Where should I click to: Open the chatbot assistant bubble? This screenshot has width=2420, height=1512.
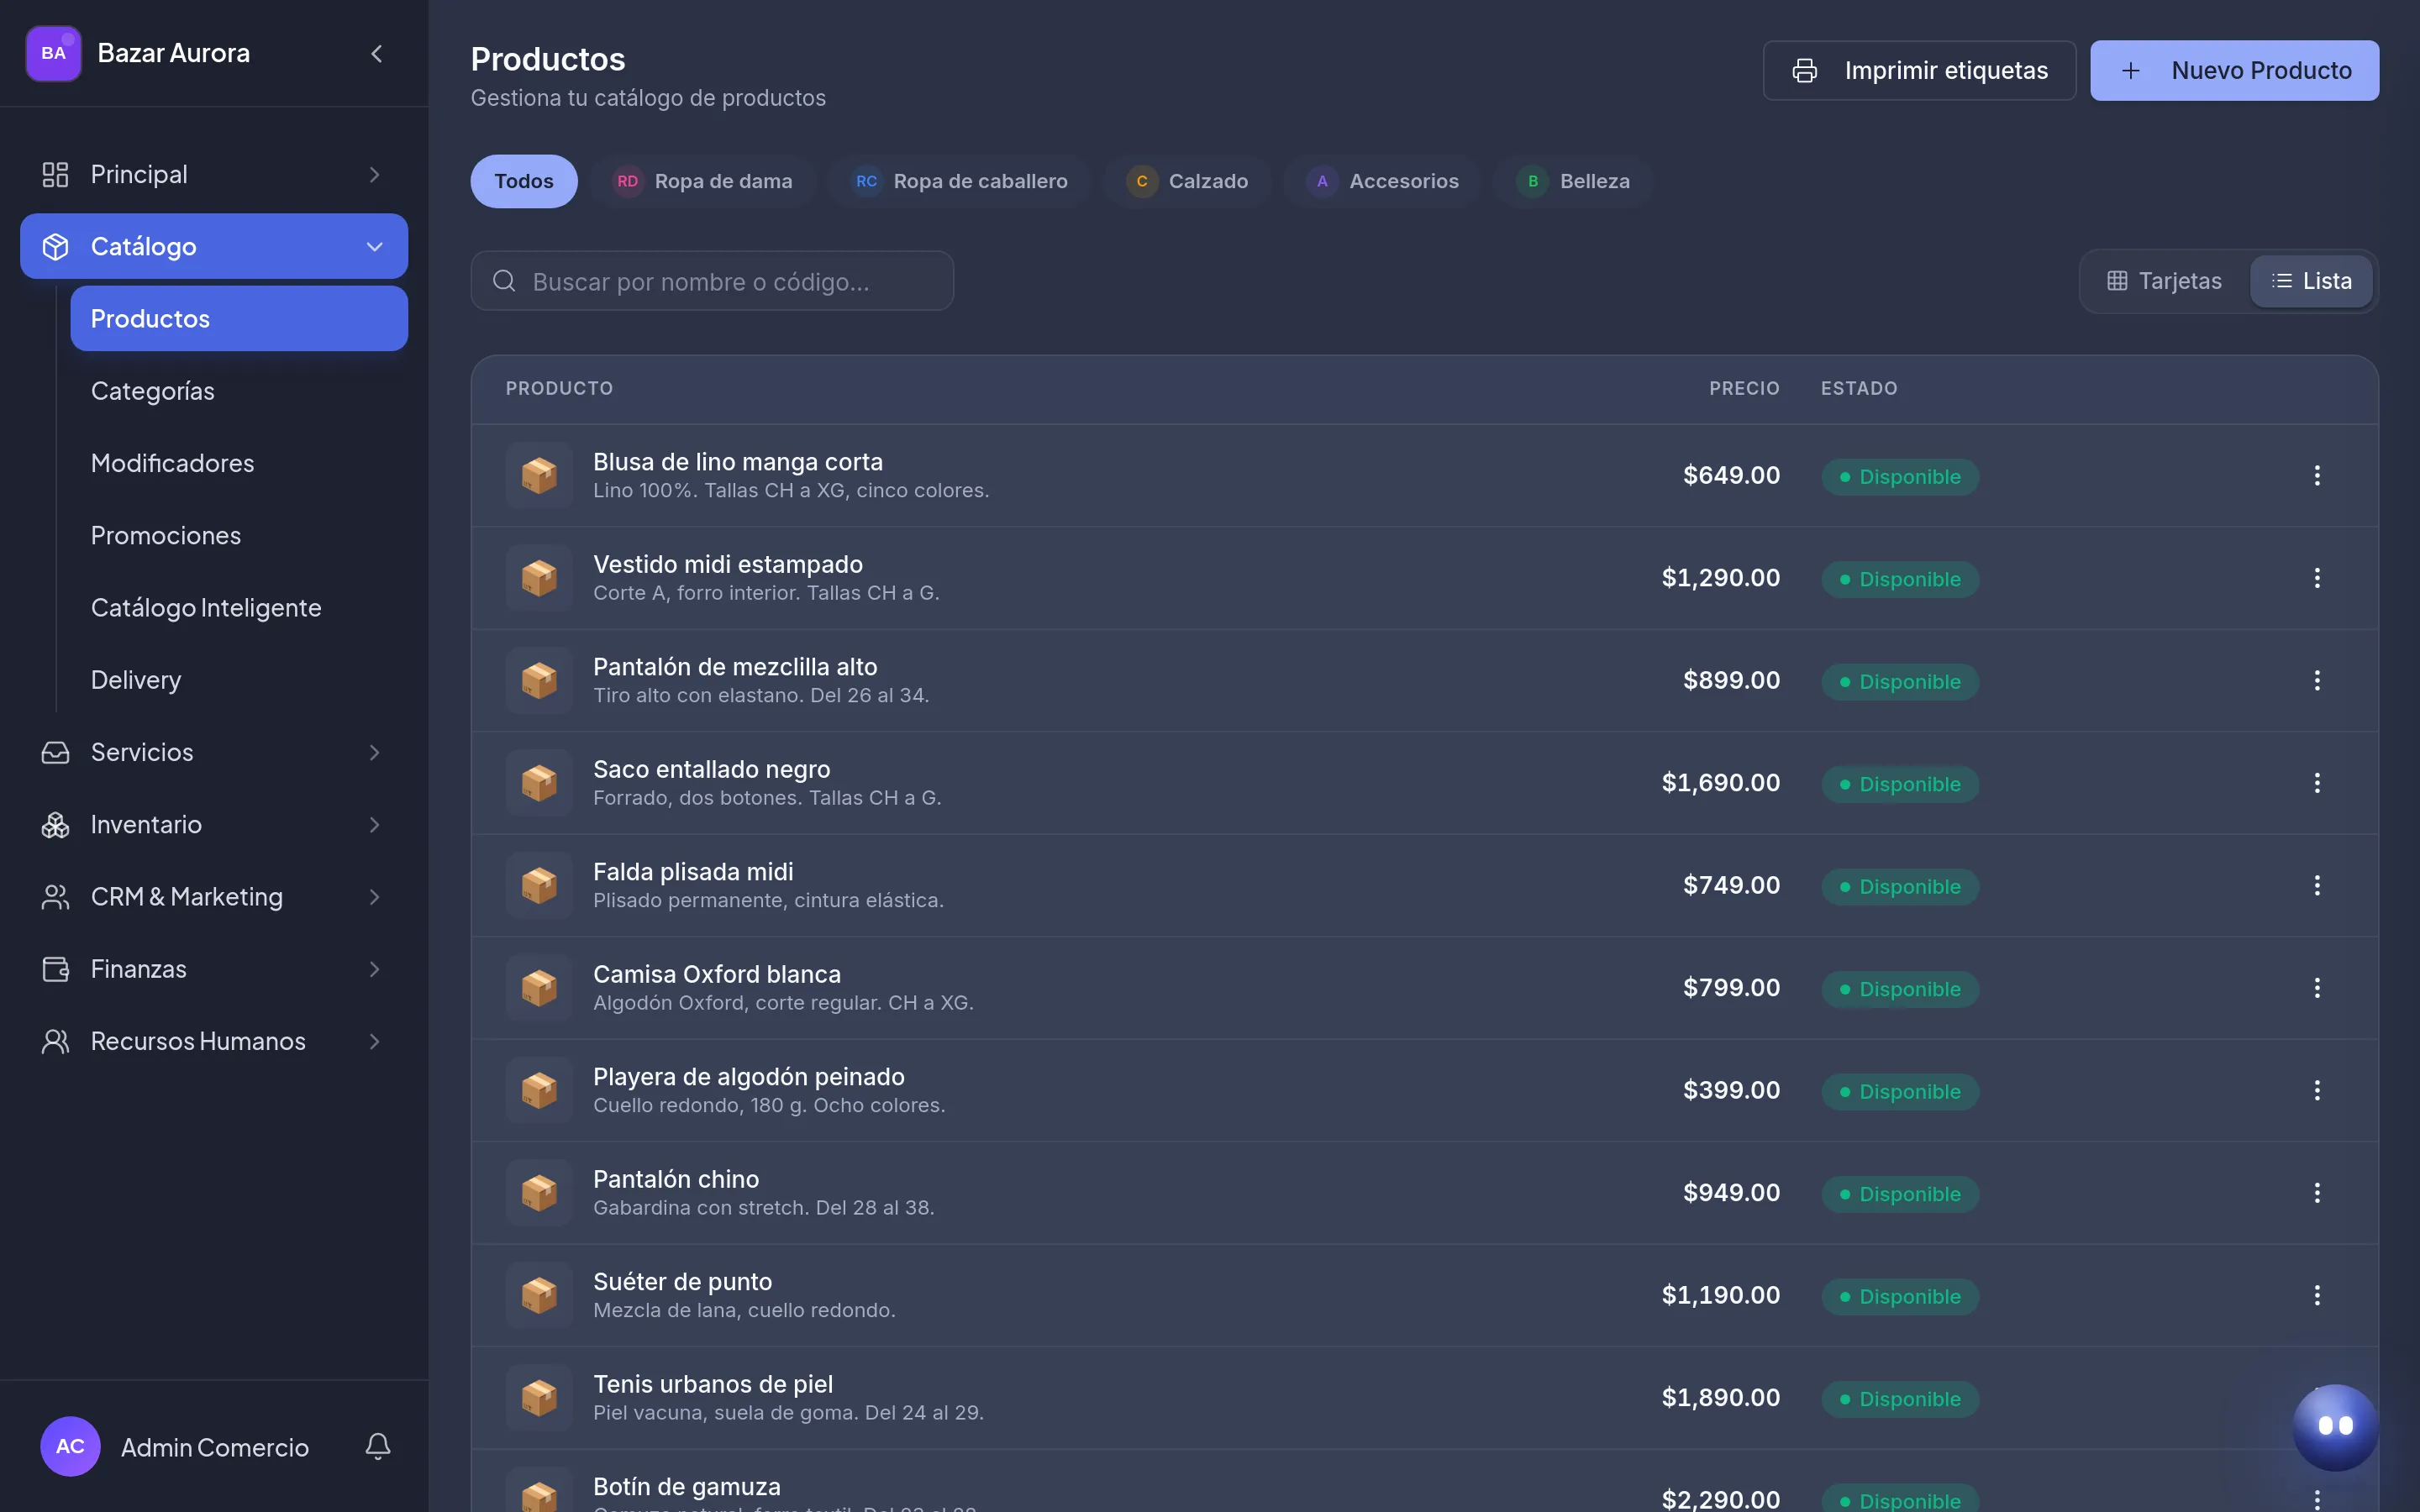2335,1427
